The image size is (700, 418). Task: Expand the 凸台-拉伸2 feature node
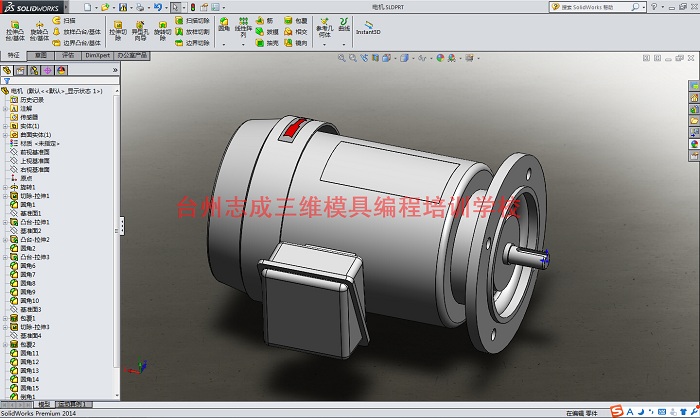click(5, 239)
